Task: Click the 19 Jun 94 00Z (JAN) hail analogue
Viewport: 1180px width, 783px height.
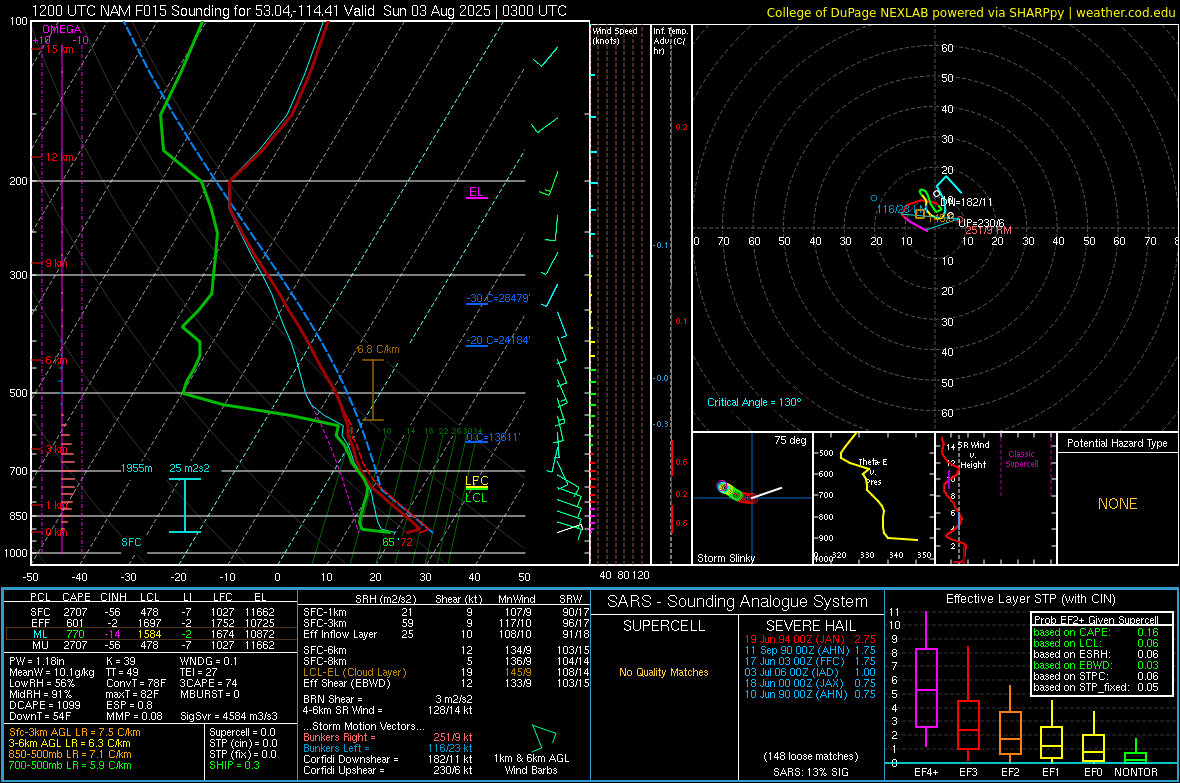Action: 810,639
